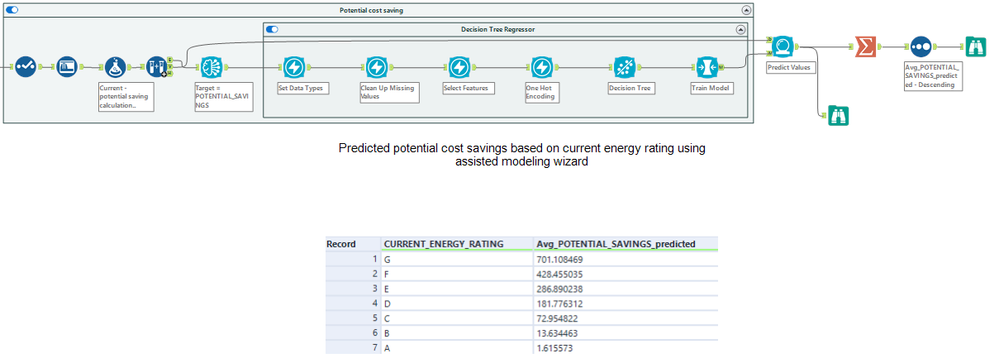Image resolution: width=999 pixels, height=364 pixels.
Task: Select the rating E cell
Action: pos(457,289)
